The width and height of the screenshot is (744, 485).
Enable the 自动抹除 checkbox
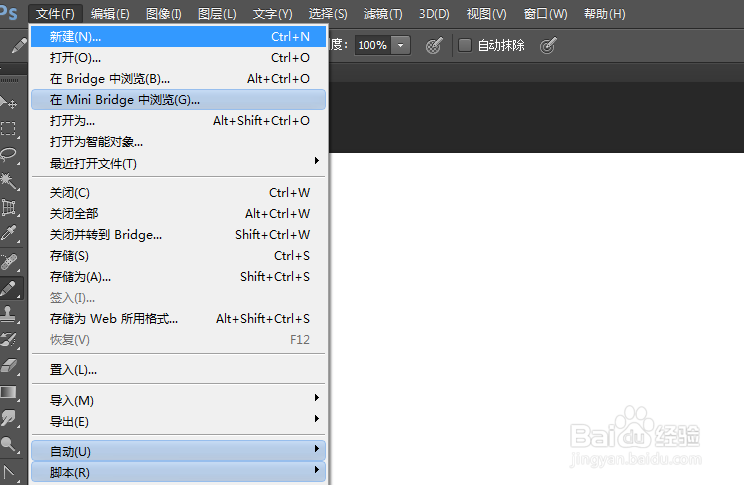[x=465, y=45]
